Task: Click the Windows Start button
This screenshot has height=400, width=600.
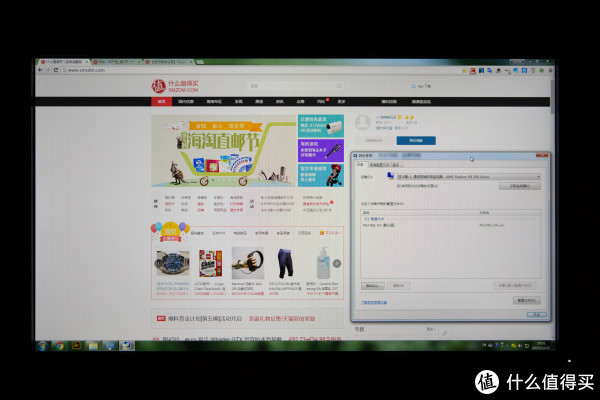Action: pos(42,345)
